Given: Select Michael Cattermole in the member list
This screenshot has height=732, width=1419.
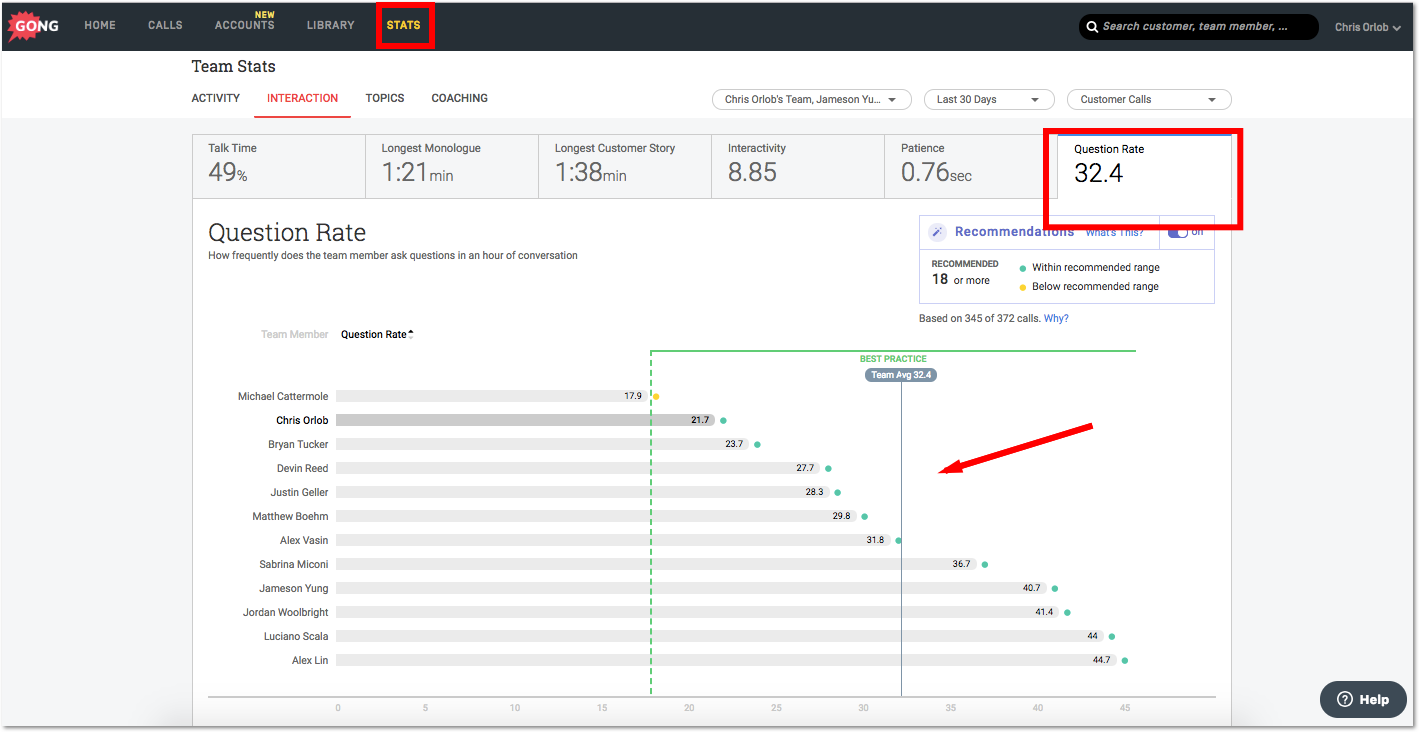Looking at the screenshot, I should pyautogui.click(x=283, y=396).
